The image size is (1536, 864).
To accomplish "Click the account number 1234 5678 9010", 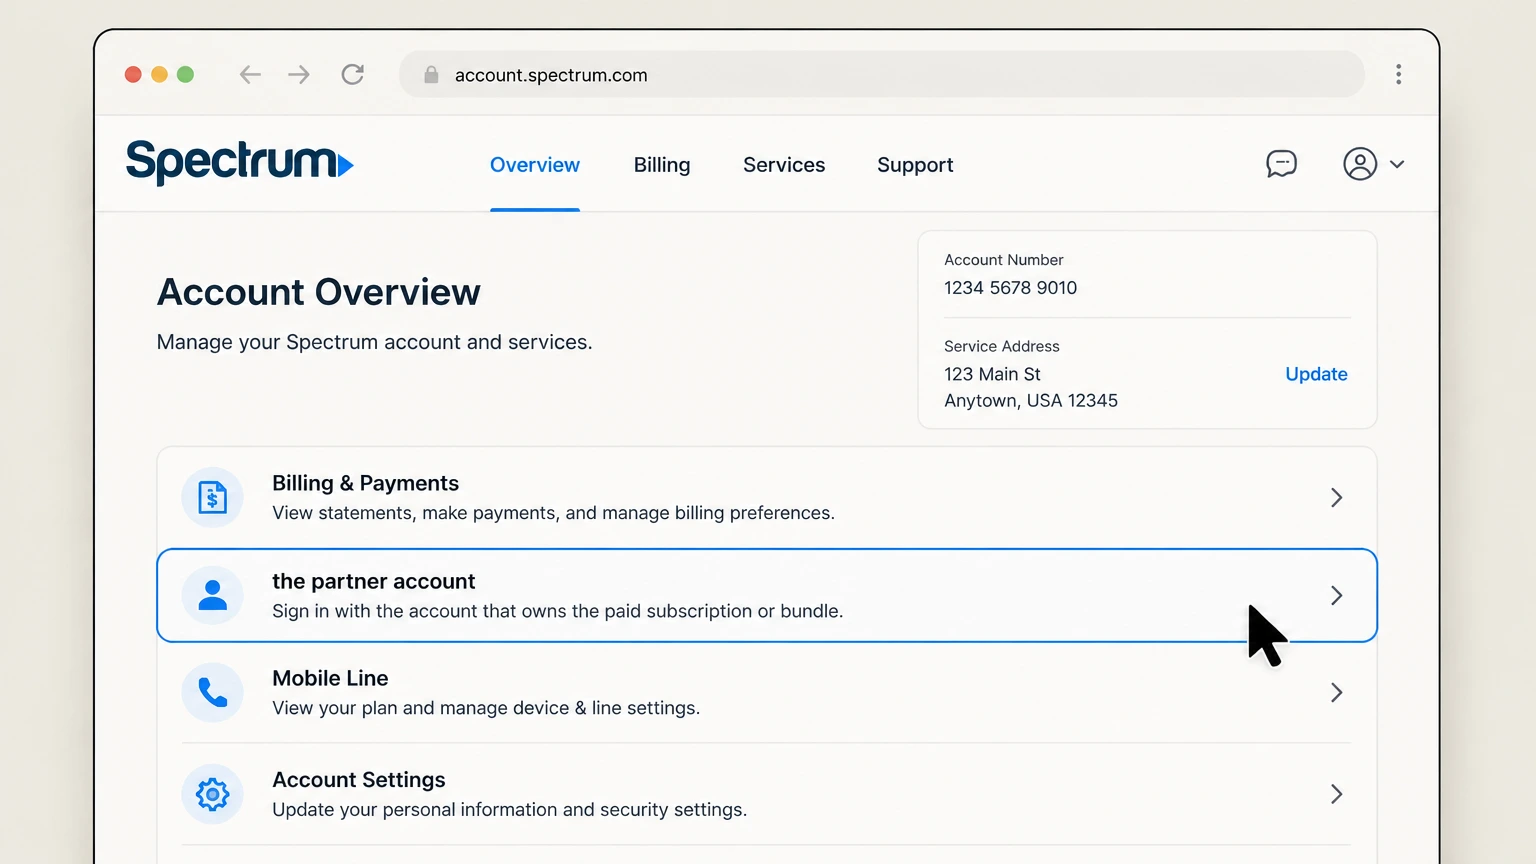I will [x=1010, y=288].
